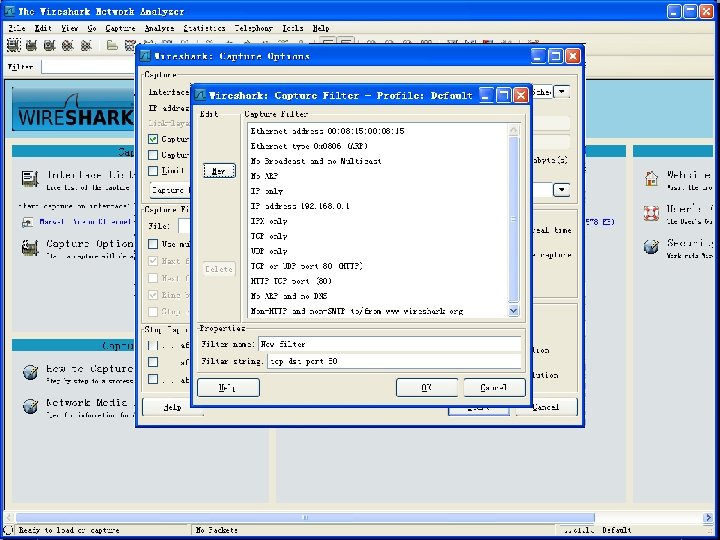Click the User's Guide lifebuoy icon

pos(651,213)
